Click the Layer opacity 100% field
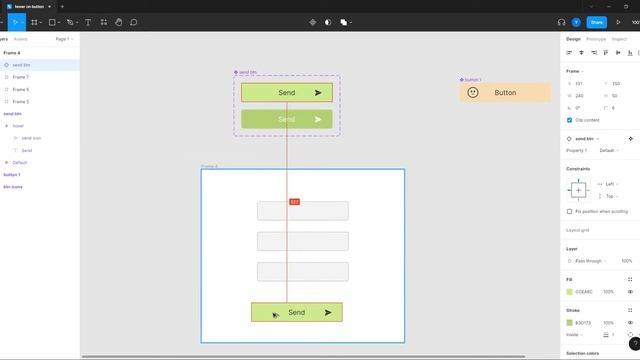 click(627, 261)
